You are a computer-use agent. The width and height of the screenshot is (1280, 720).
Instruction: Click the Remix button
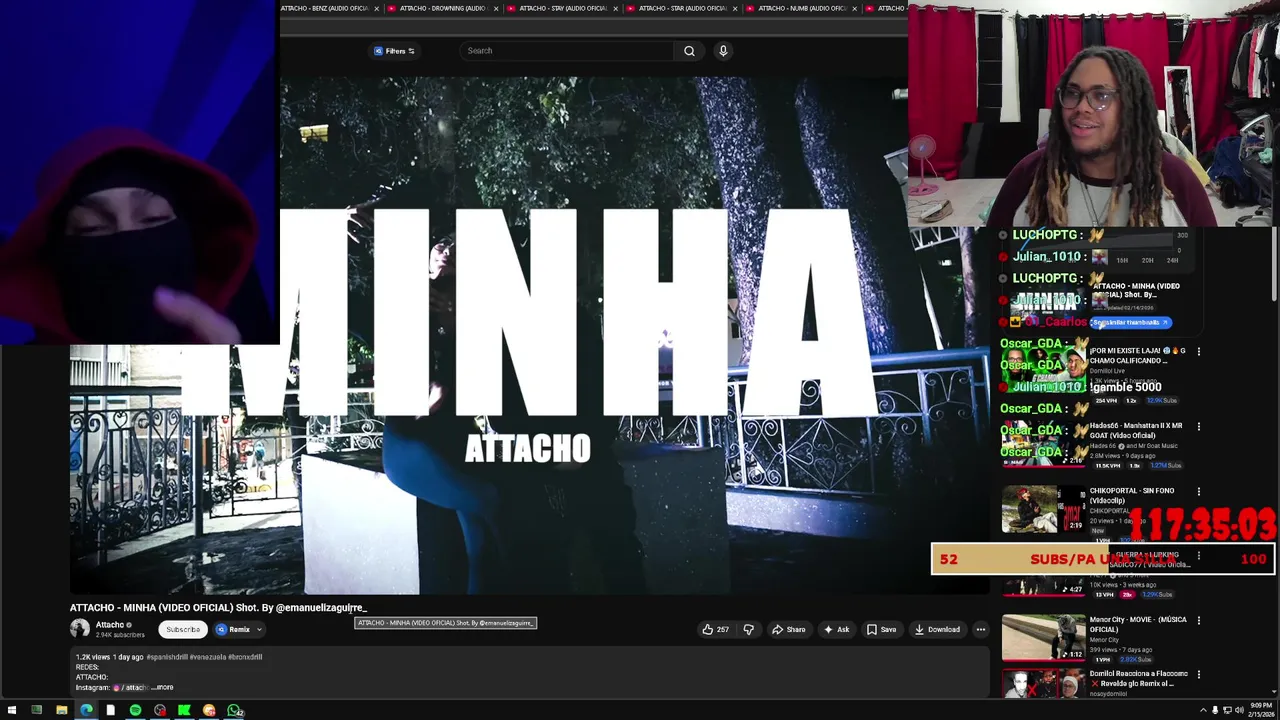(x=234, y=629)
